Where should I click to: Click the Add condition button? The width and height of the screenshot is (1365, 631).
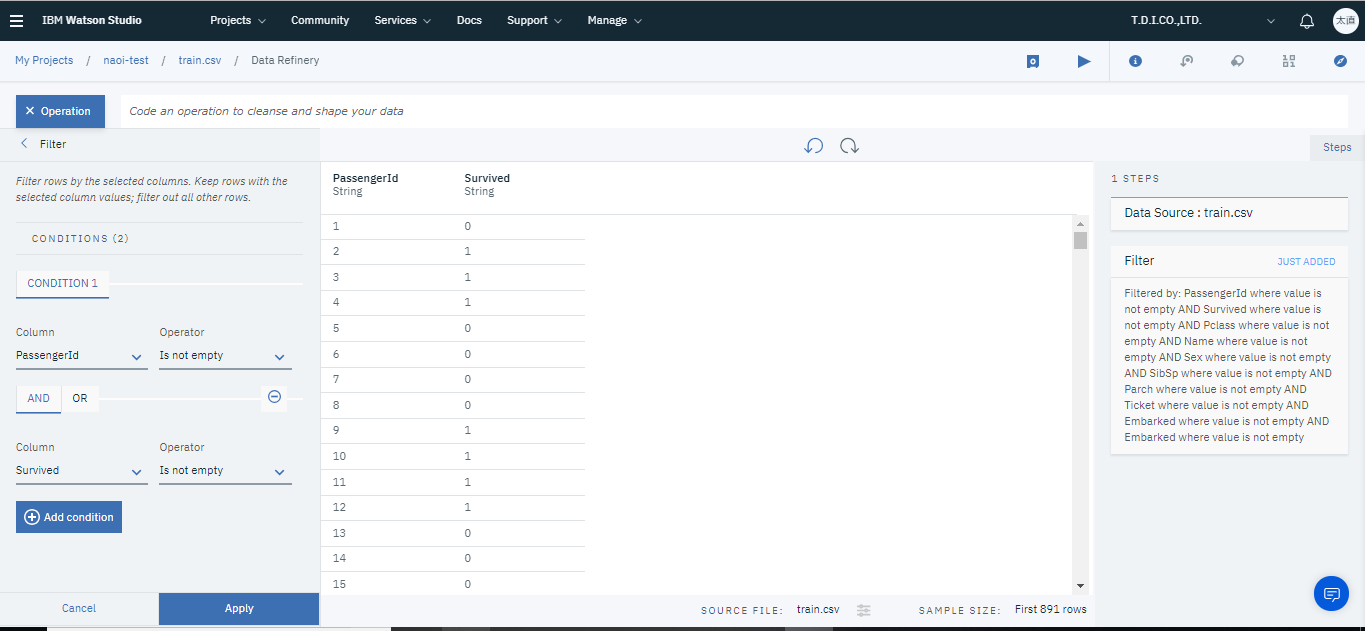[x=69, y=517]
